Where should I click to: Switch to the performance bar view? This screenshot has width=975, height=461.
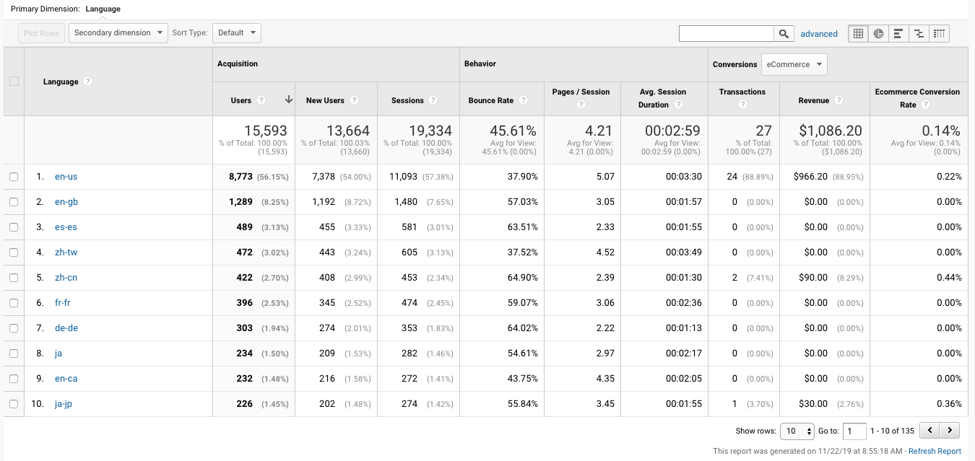[898, 34]
